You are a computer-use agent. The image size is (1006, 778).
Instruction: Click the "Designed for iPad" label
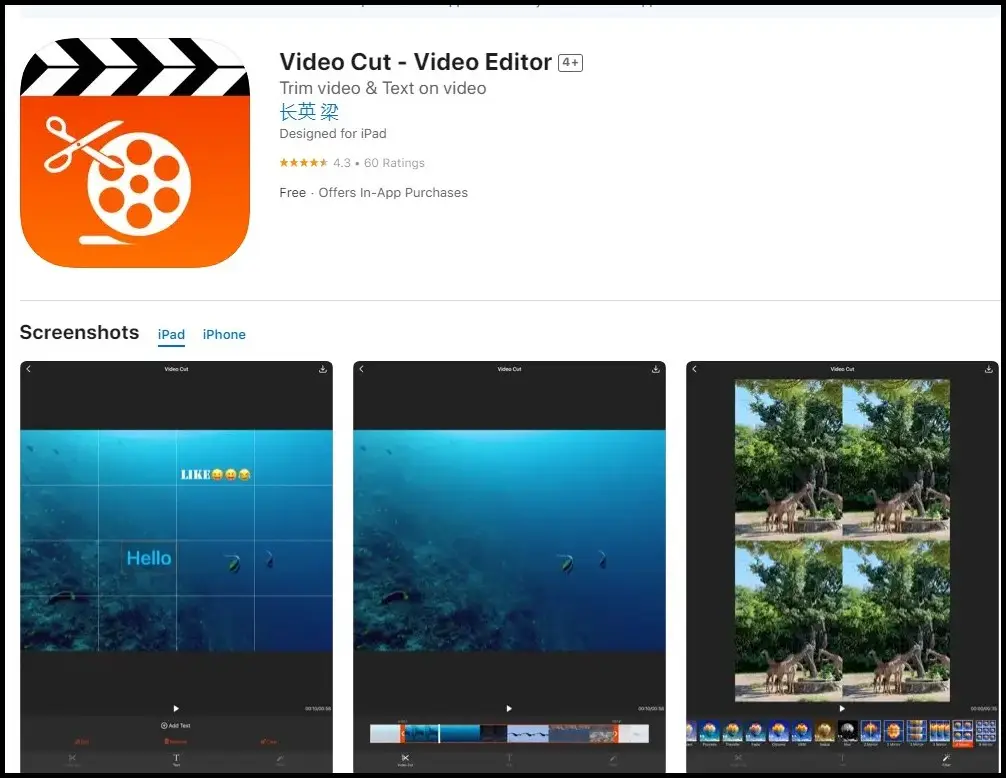[333, 134]
